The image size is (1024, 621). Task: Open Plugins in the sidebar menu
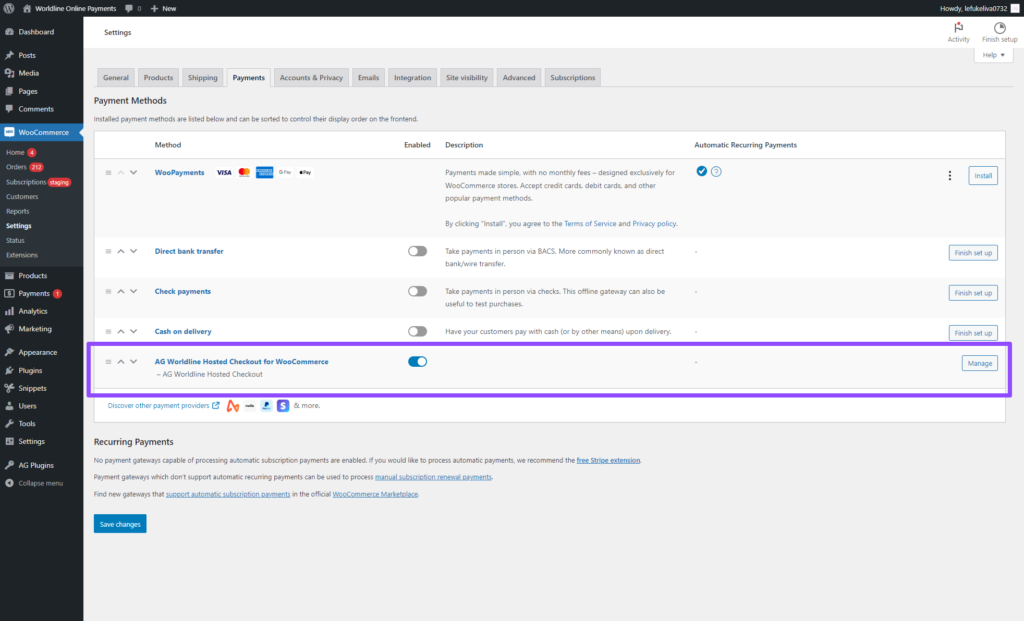click(32, 370)
